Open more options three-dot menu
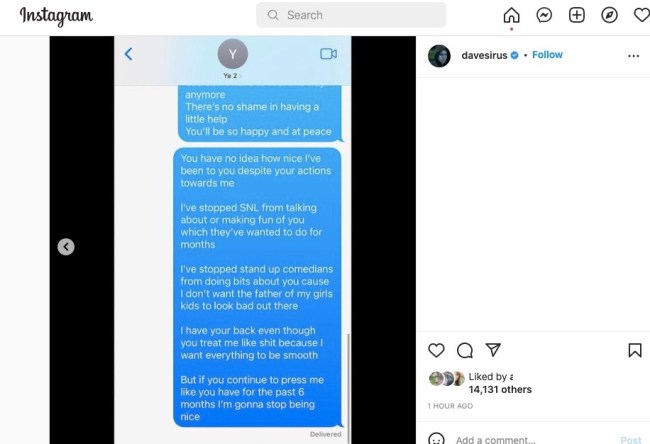Screen dimensions: 650x444 pyautogui.click(x=633, y=56)
